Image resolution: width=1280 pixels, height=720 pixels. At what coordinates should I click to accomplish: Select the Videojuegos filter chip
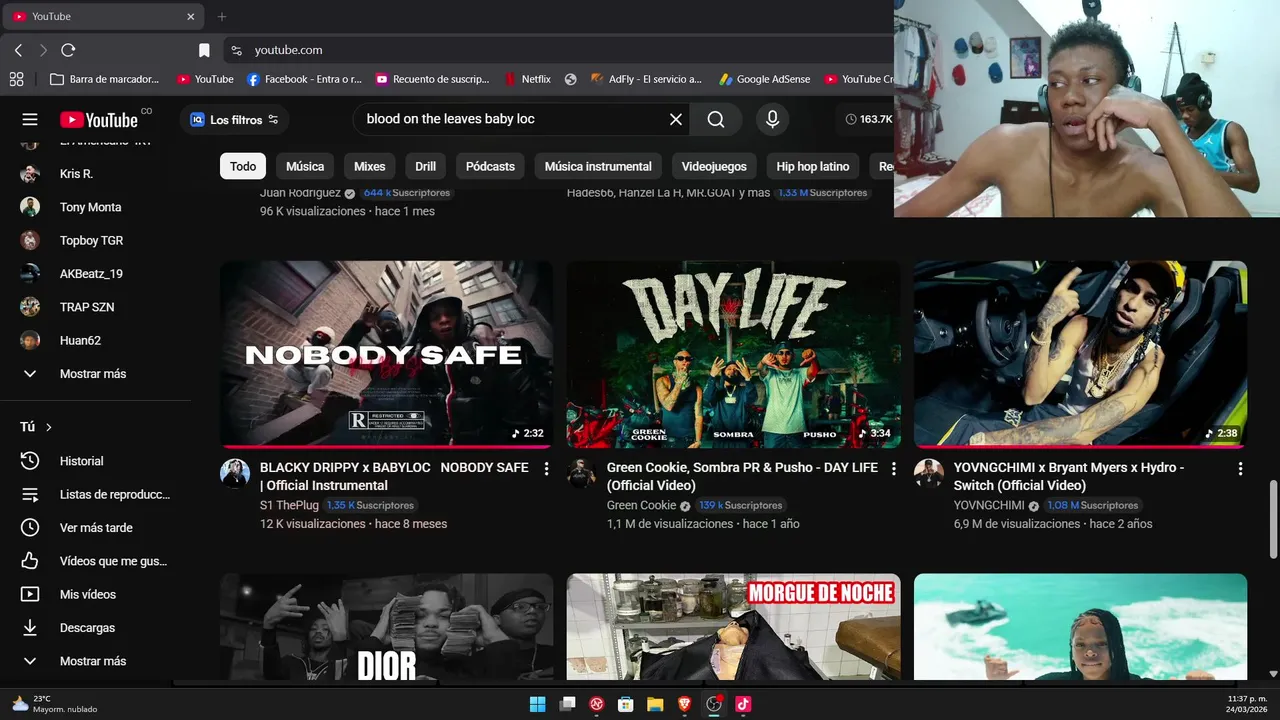[x=714, y=166]
